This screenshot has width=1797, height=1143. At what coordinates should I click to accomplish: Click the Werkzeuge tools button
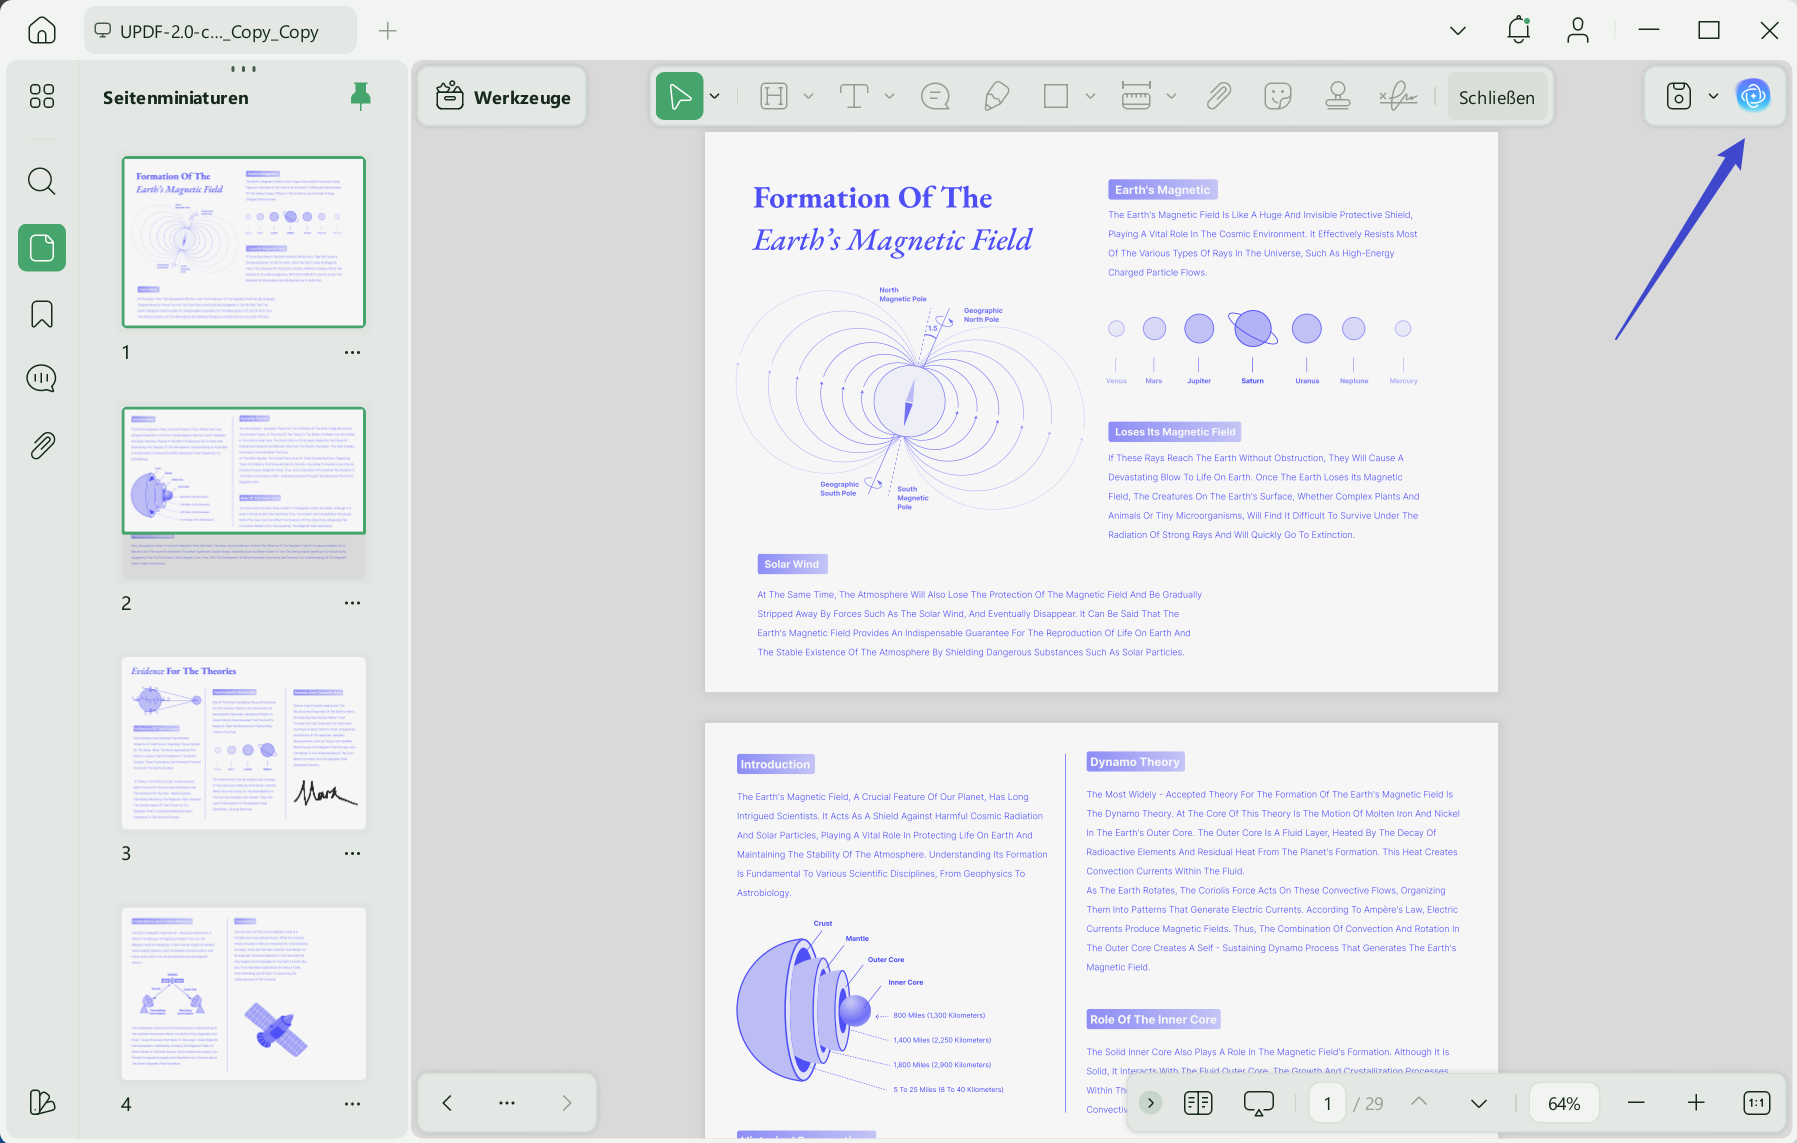(503, 97)
